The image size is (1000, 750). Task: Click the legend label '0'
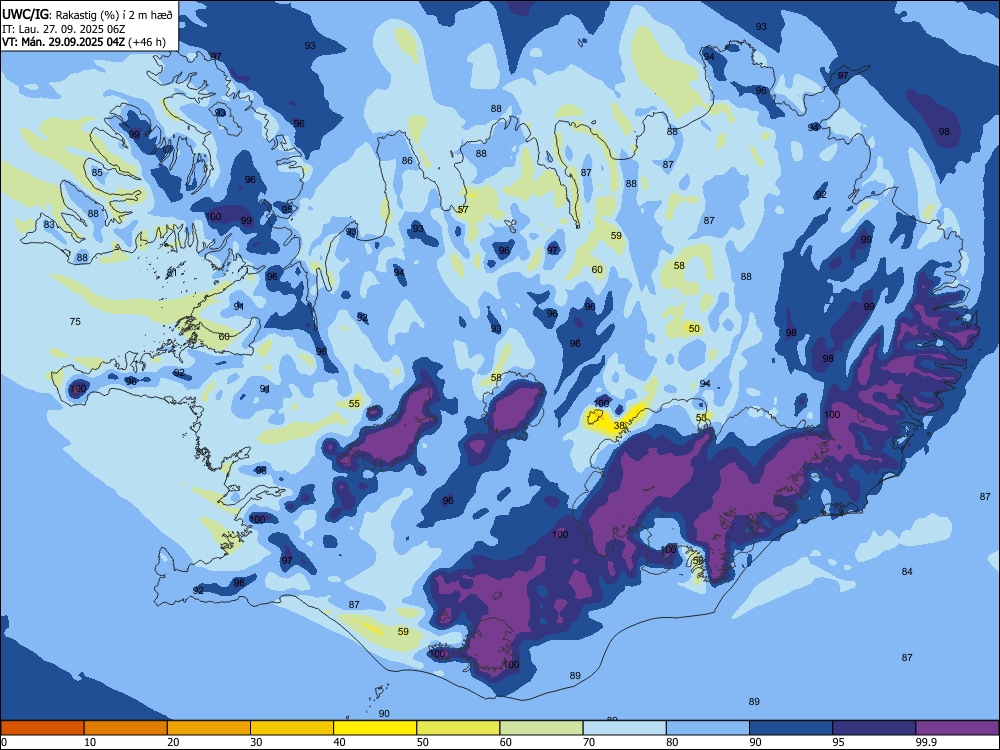coord(4,742)
